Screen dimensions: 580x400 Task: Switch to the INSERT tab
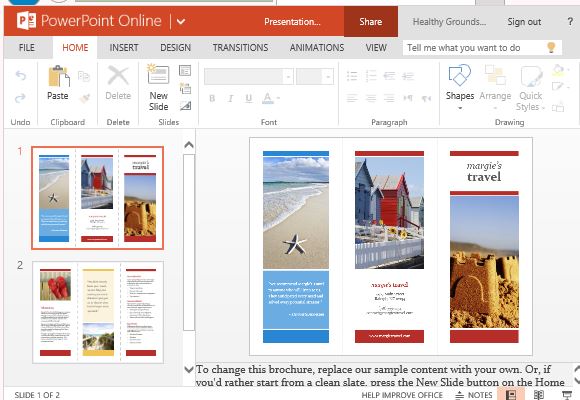pyautogui.click(x=124, y=48)
